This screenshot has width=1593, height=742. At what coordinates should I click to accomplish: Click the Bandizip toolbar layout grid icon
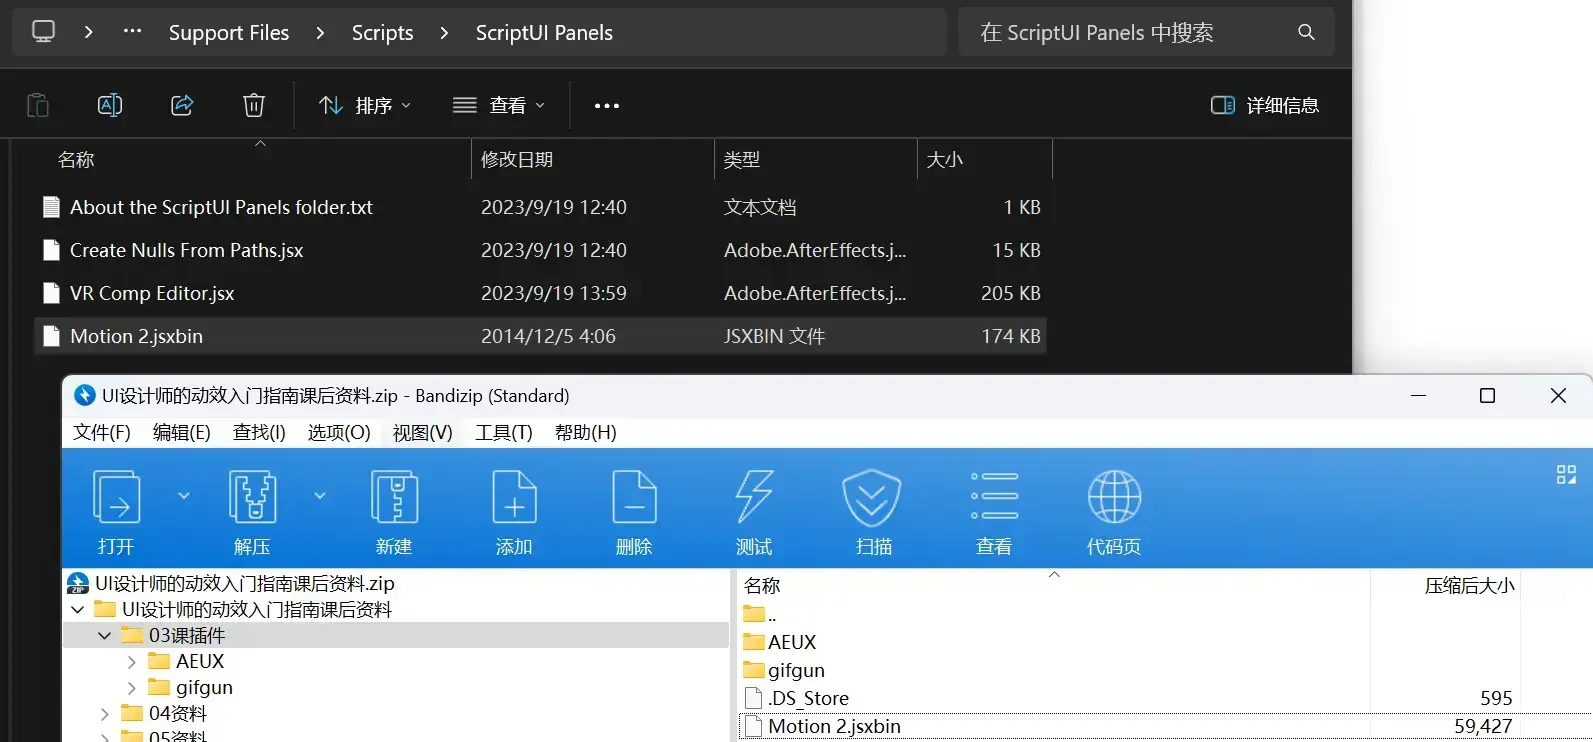(1566, 474)
